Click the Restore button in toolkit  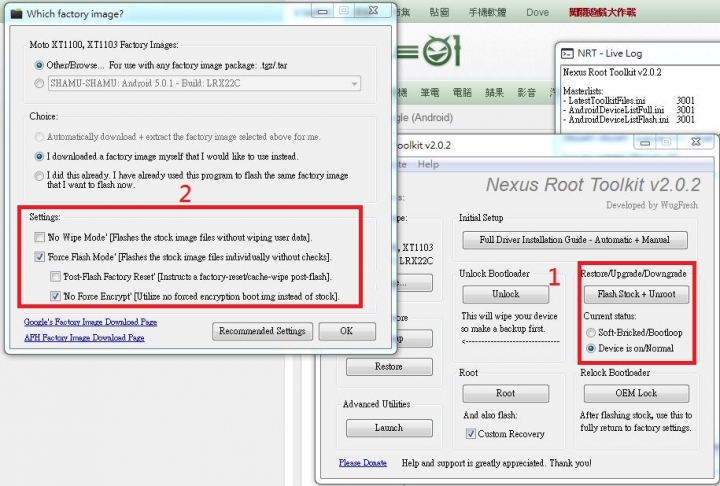pyautogui.click(x=389, y=367)
